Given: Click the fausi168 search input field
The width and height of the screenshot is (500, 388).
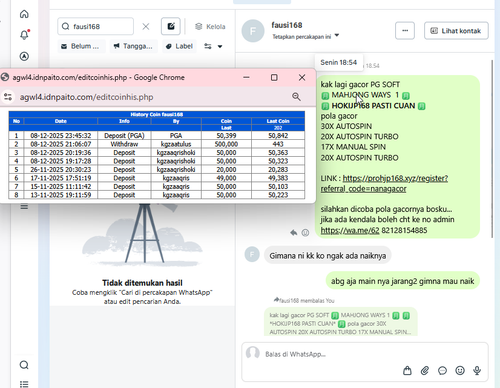Looking at the screenshot, I should 95,26.
